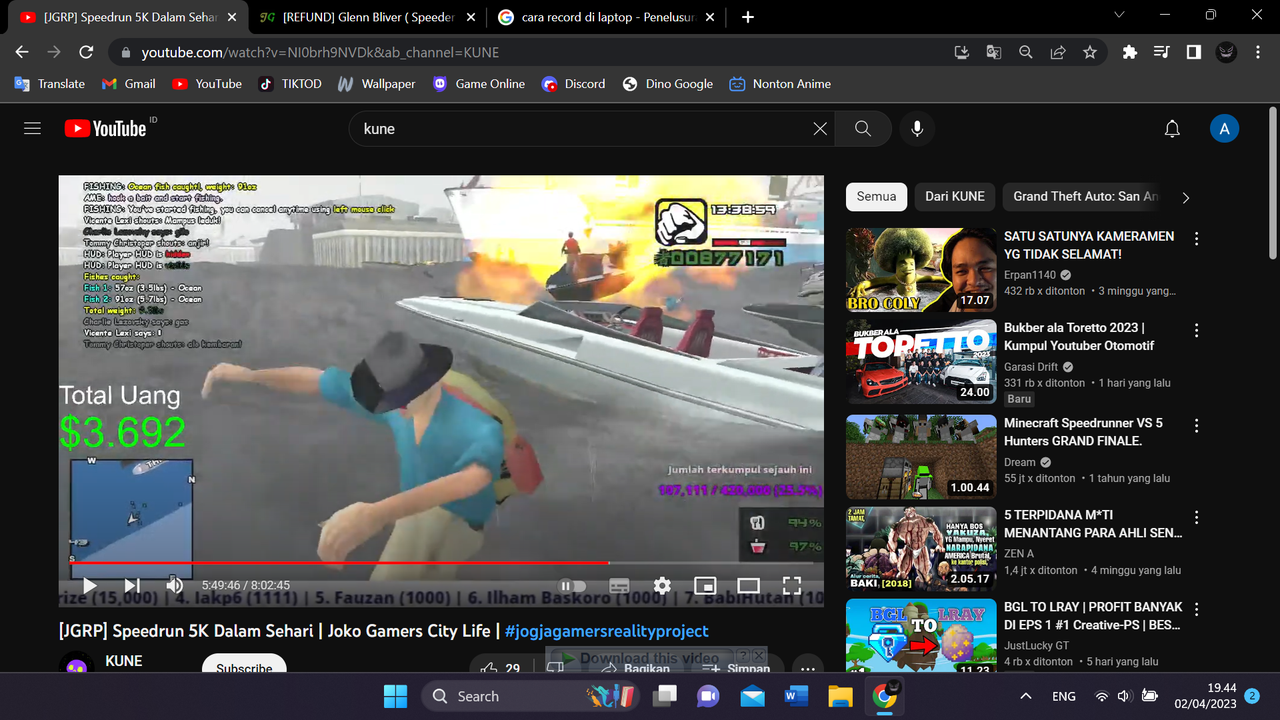Skip to the next video
The height and width of the screenshot is (720, 1280).
tap(132, 585)
